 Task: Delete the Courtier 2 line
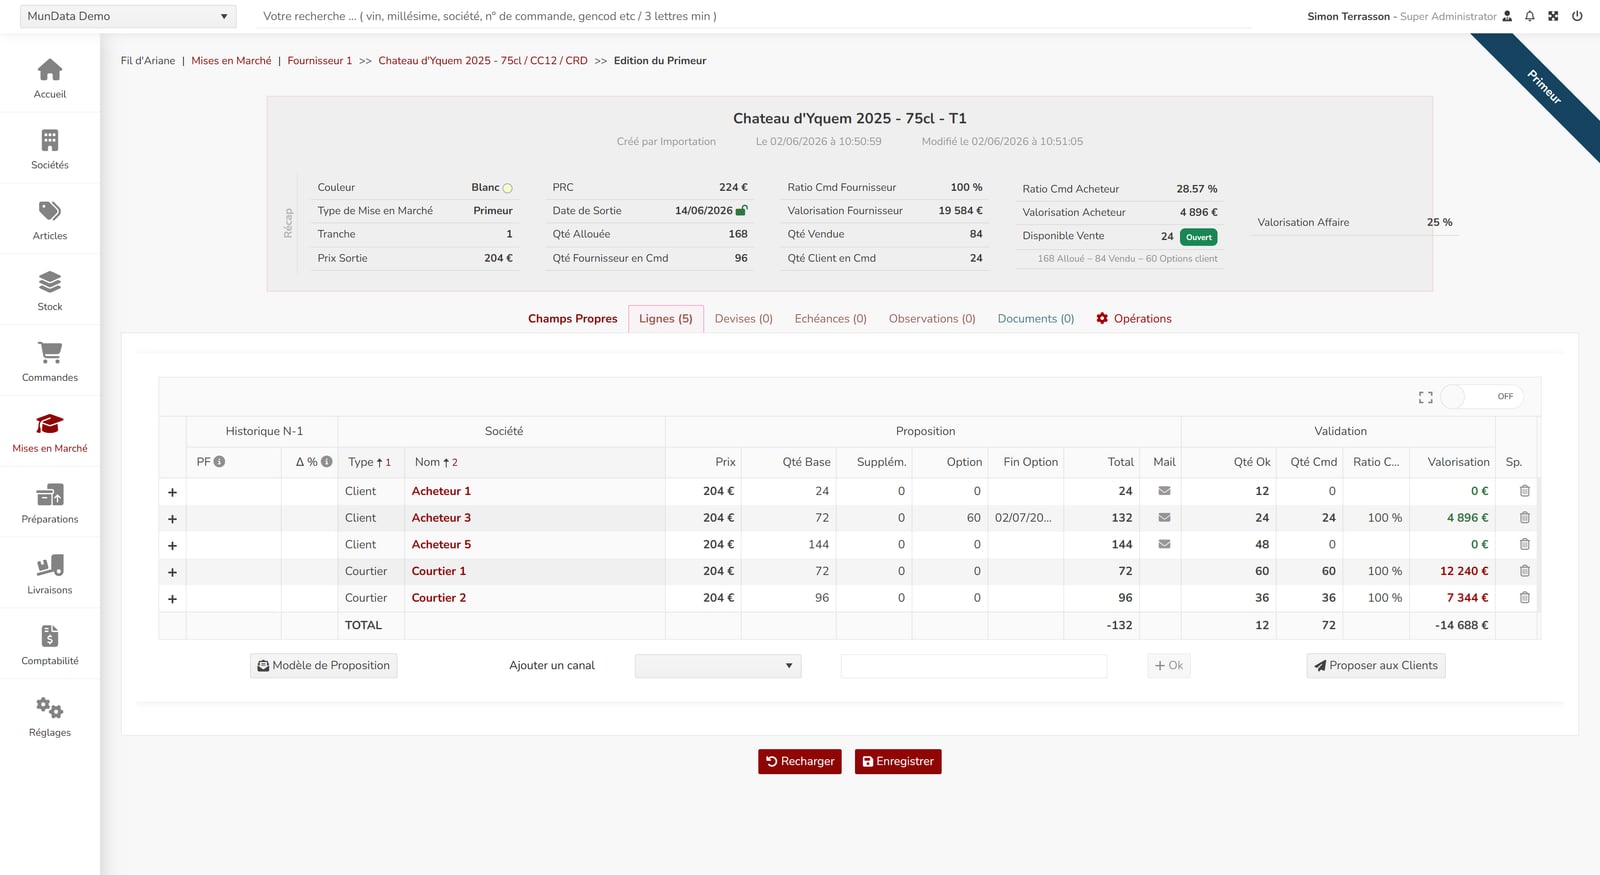point(1525,598)
